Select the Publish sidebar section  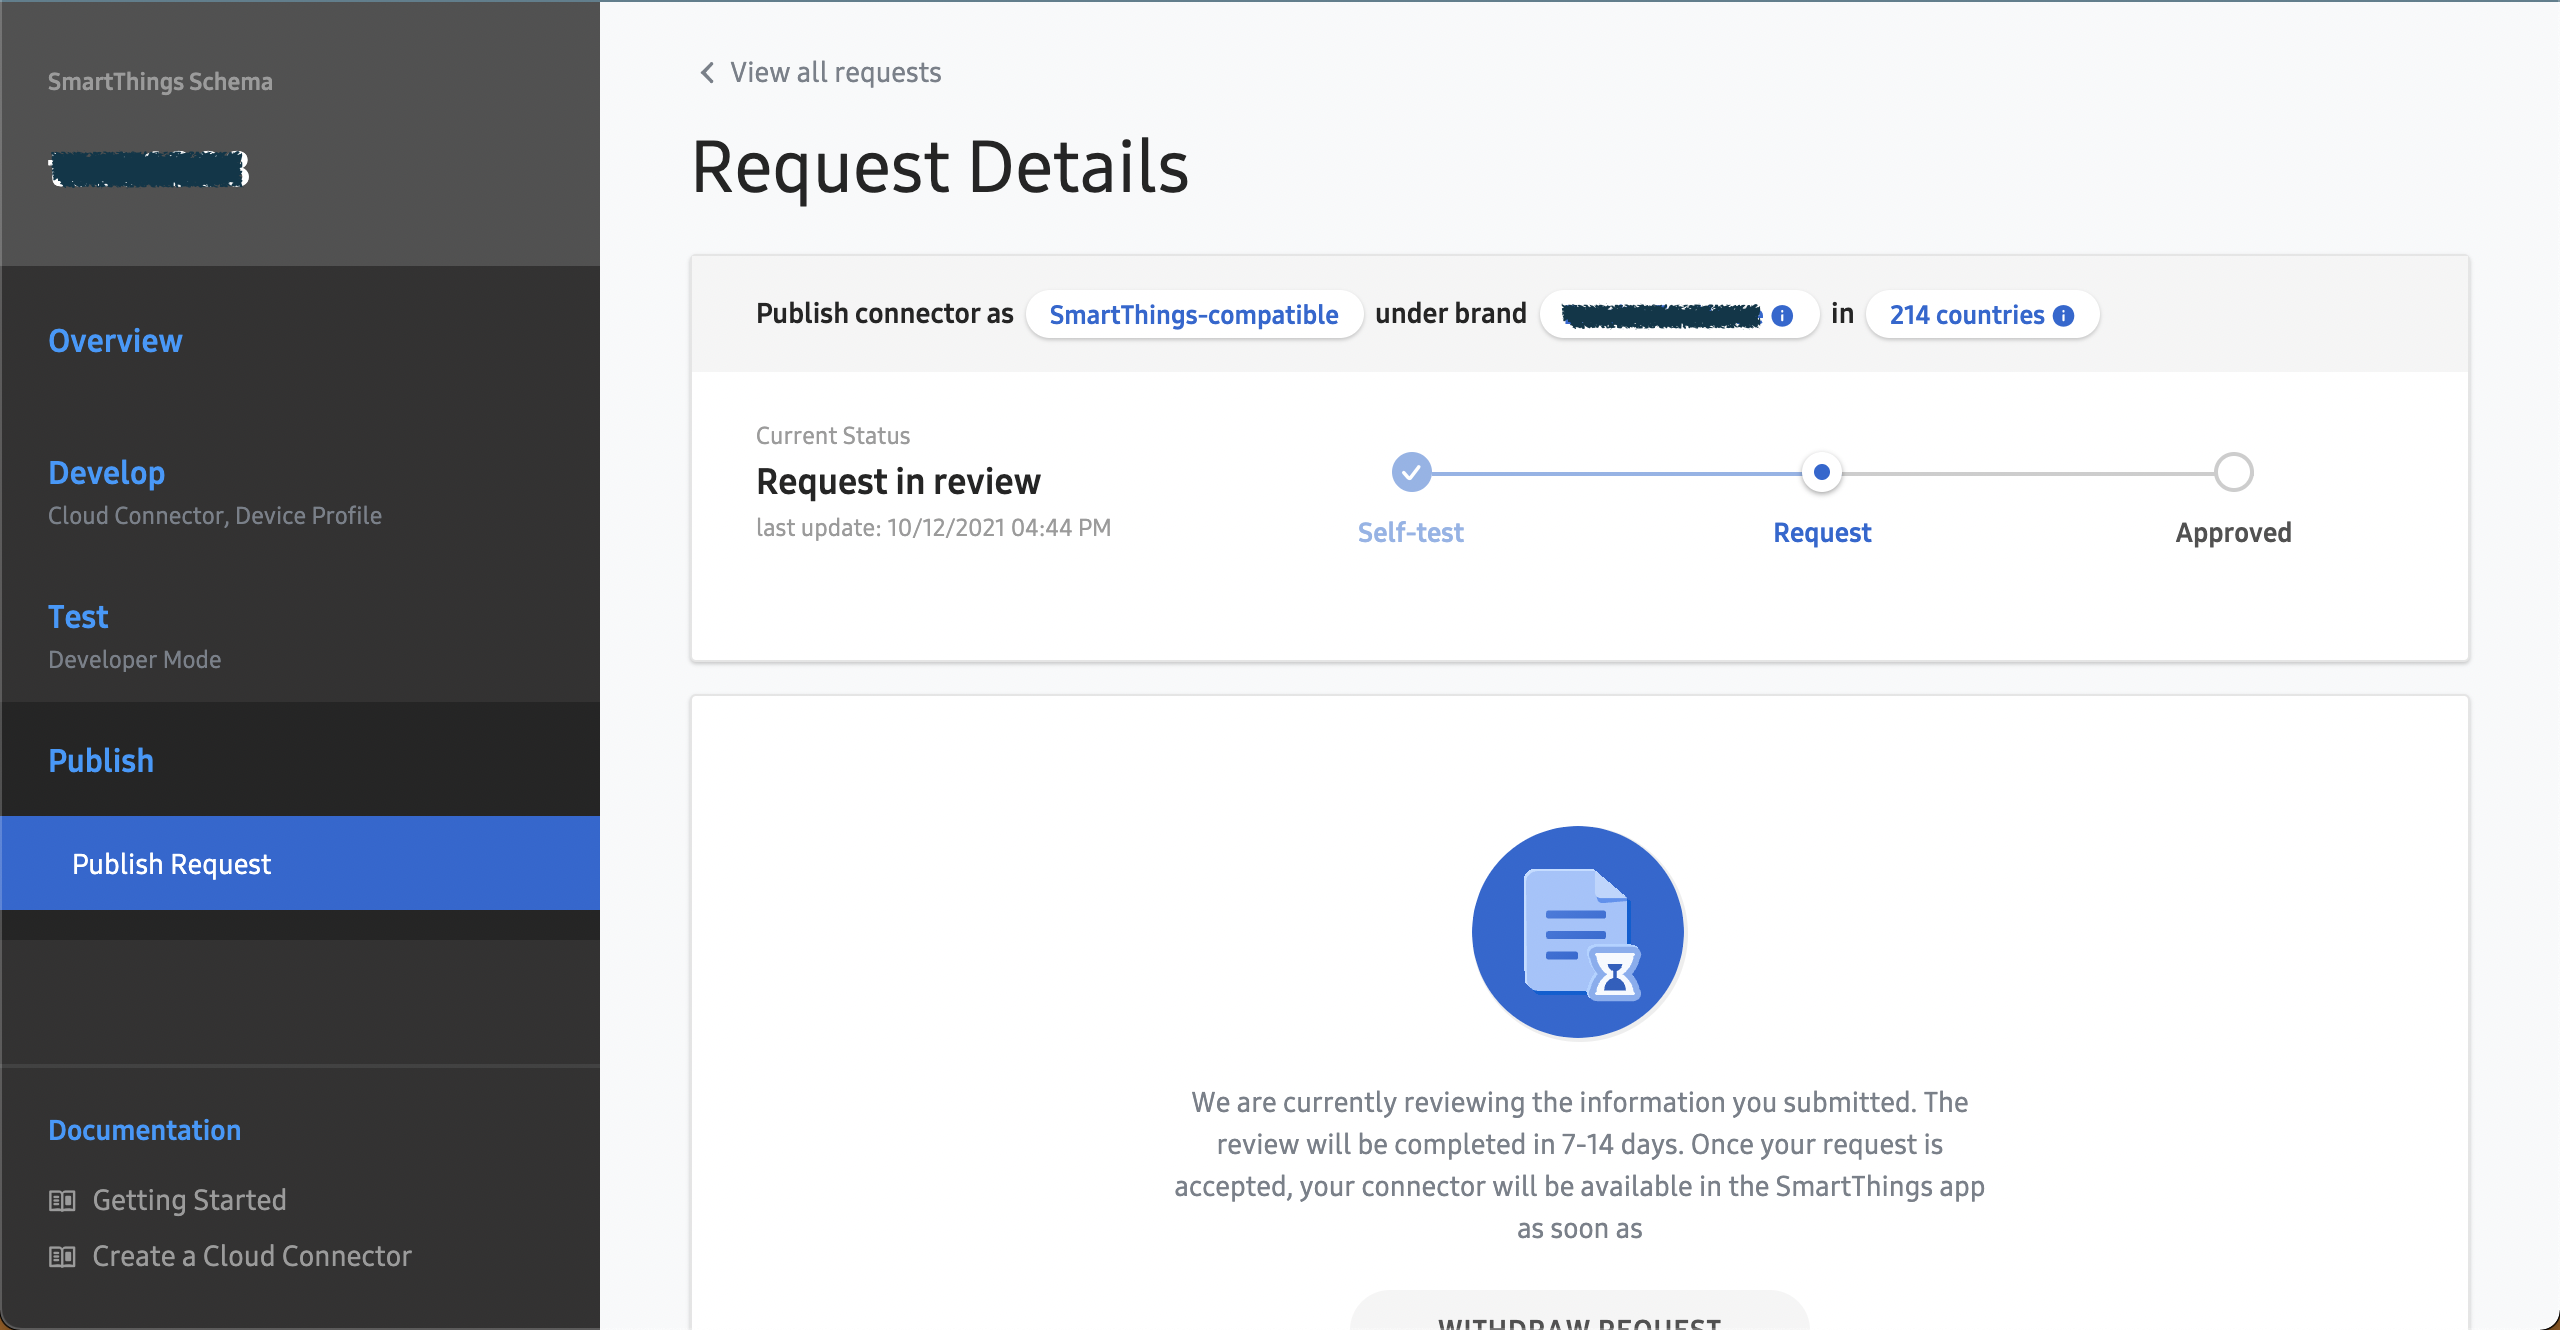tap(101, 761)
